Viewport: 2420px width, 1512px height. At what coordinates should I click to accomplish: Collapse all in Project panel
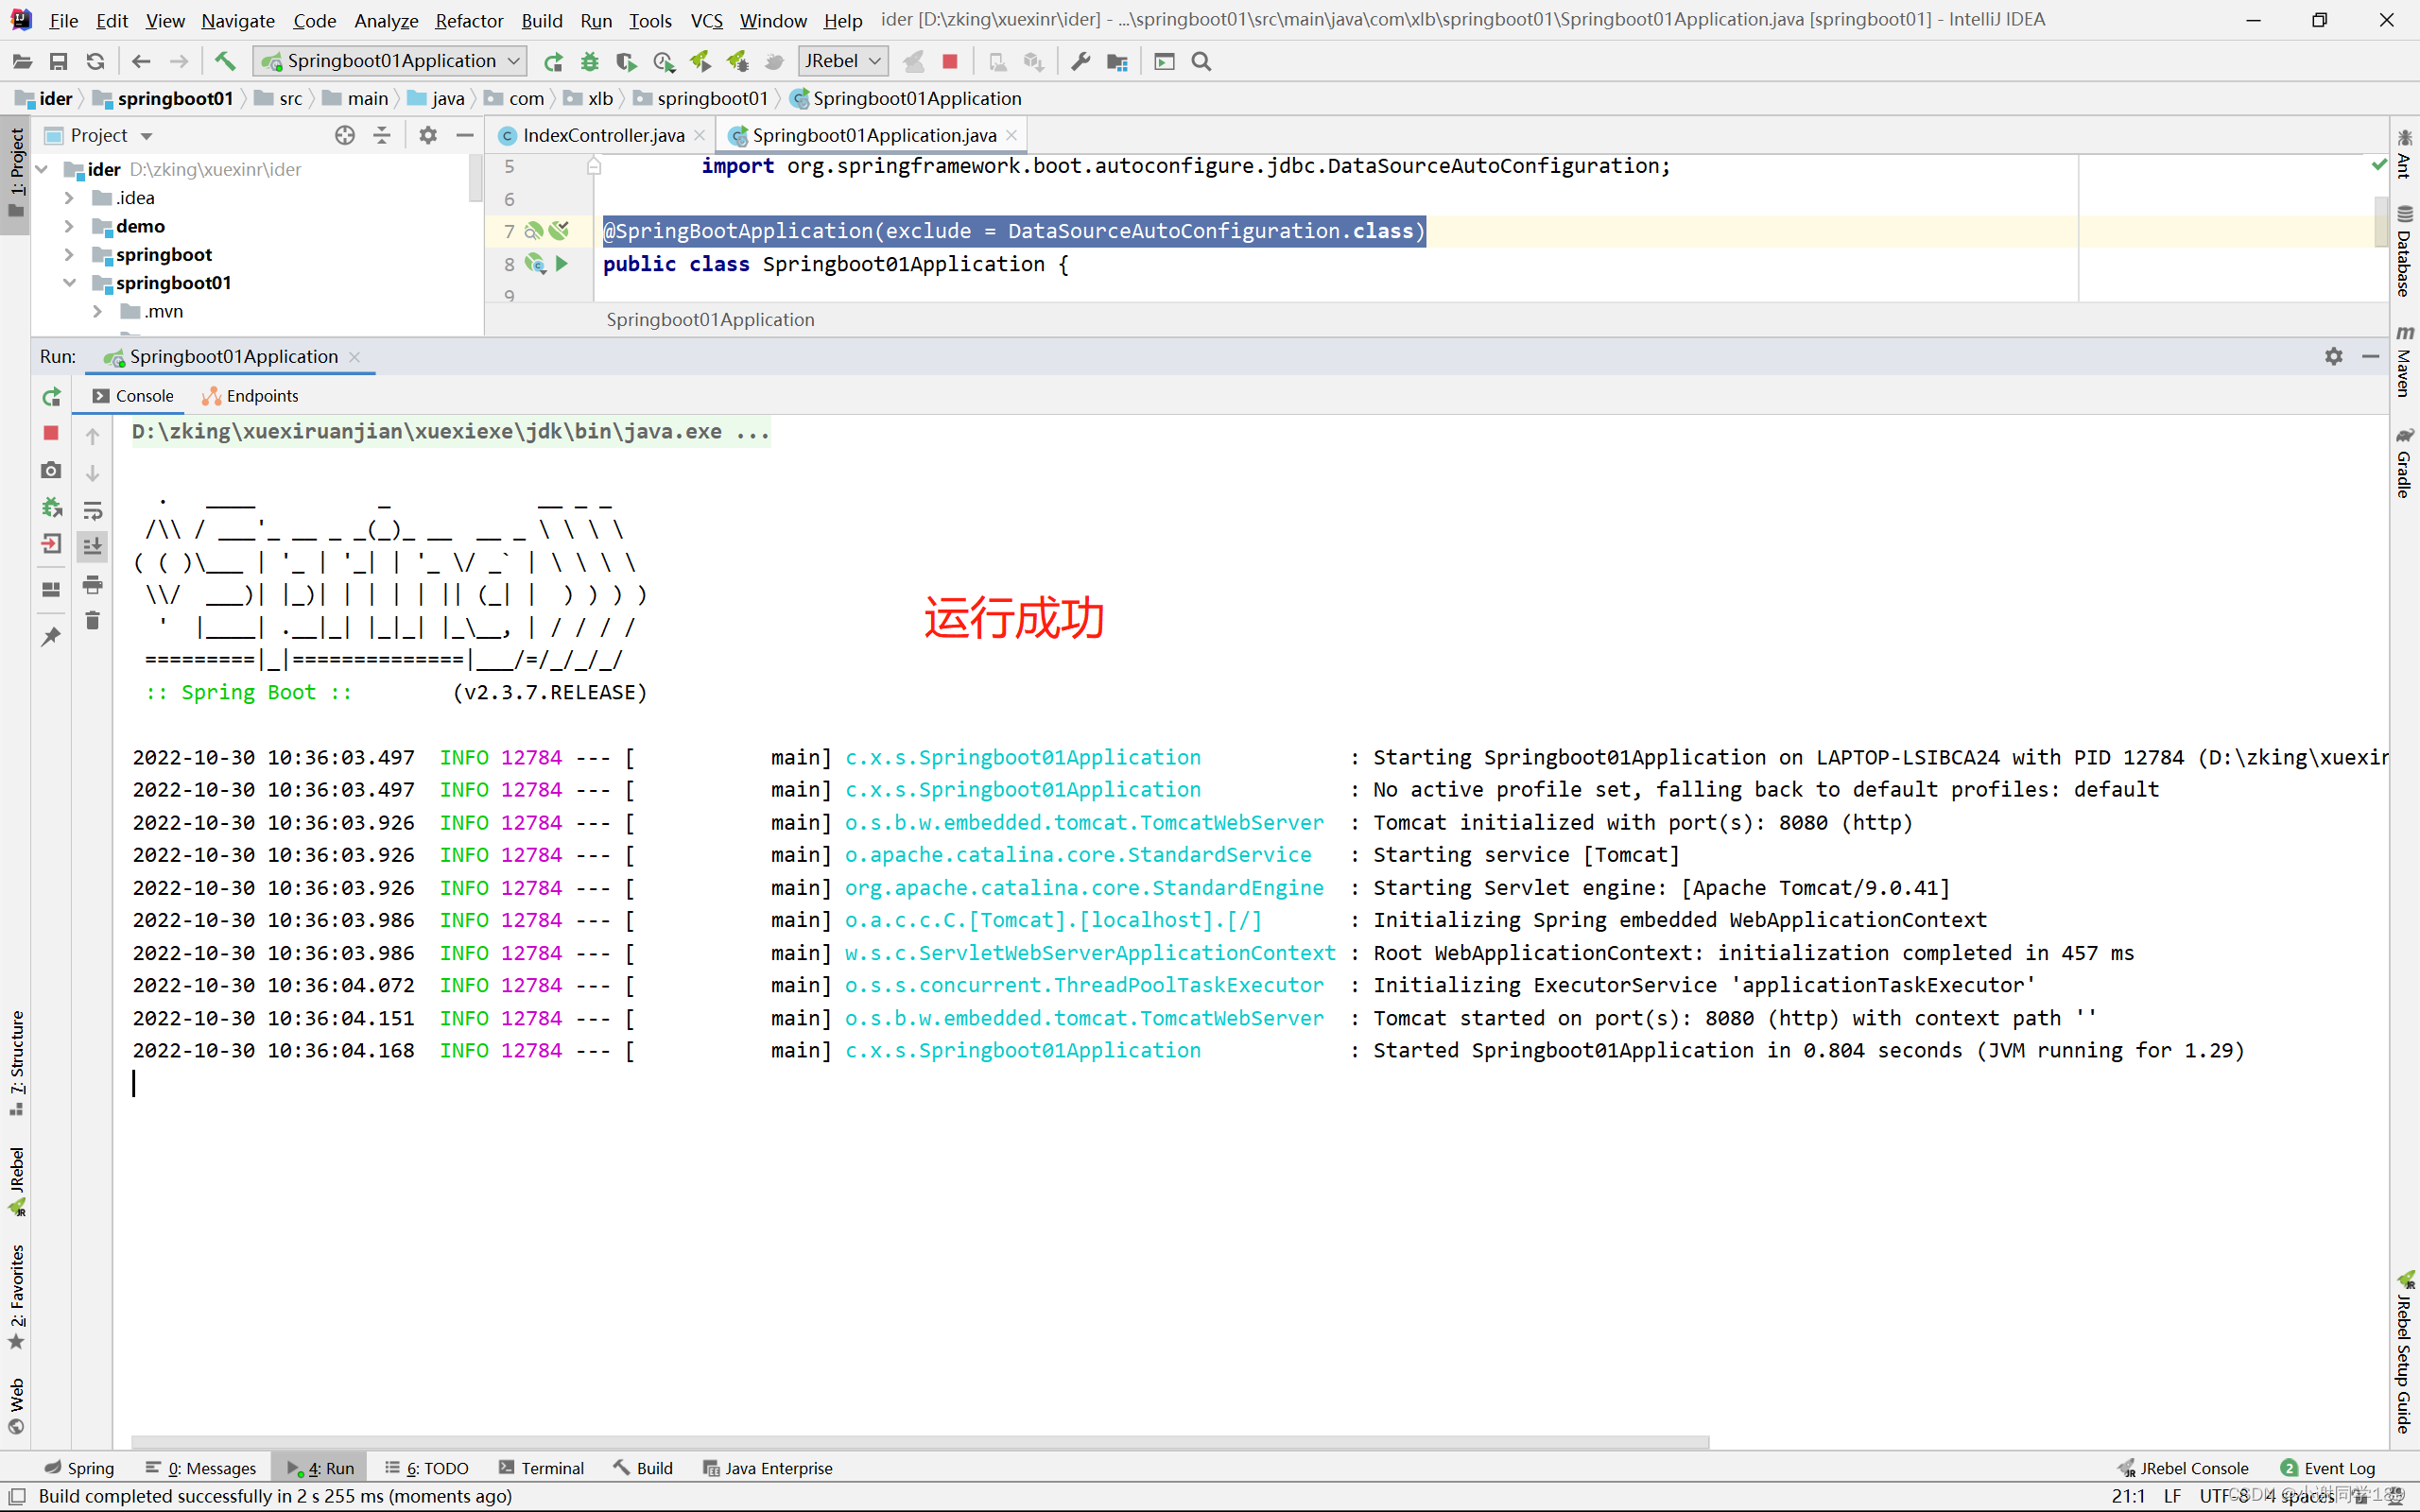382,135
